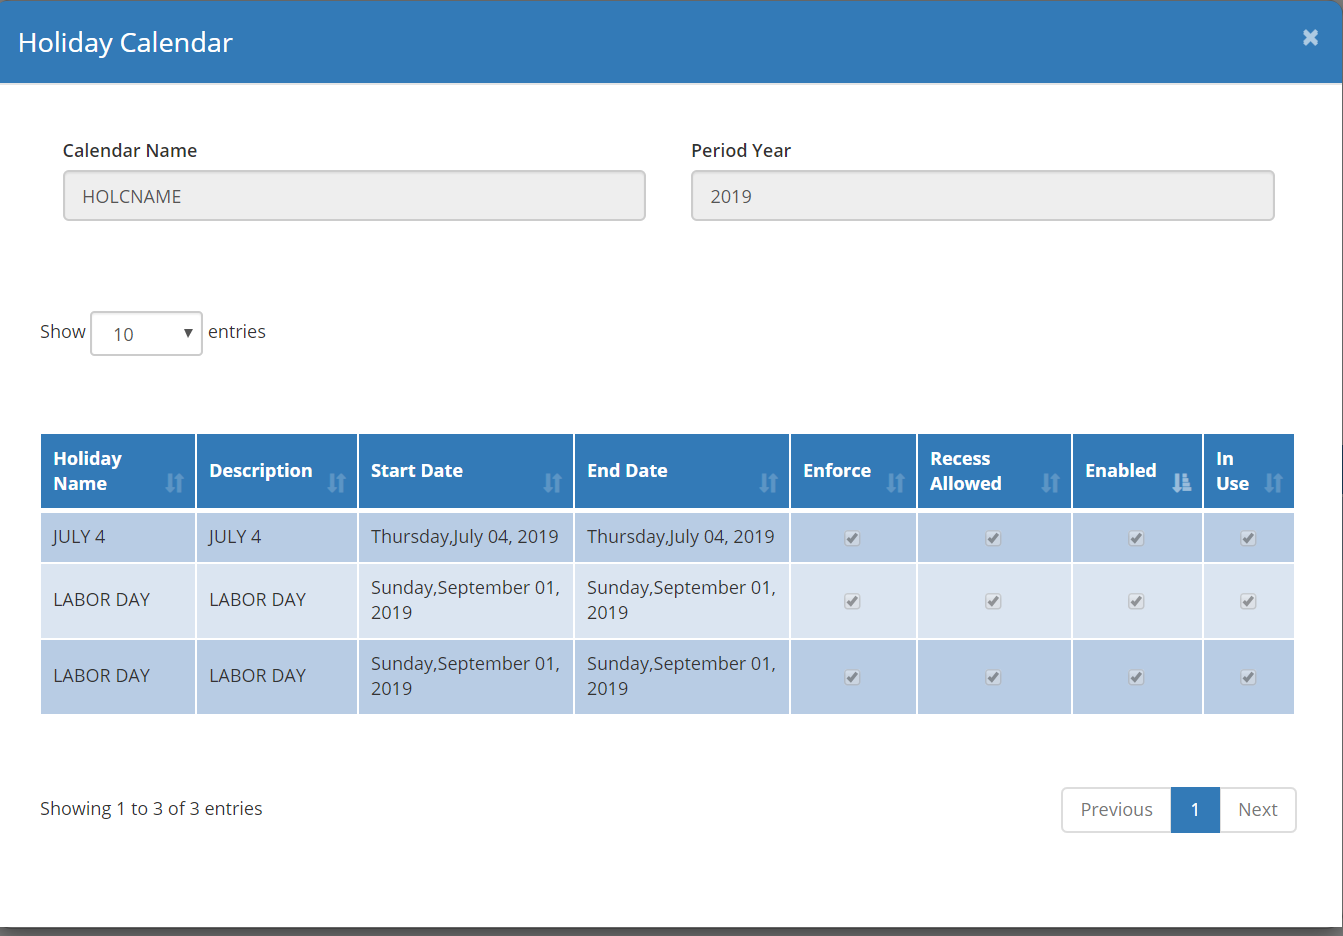Click the Previous pagination button
This screenshot has height=936, width=1343.
(x=1116, y=809)
